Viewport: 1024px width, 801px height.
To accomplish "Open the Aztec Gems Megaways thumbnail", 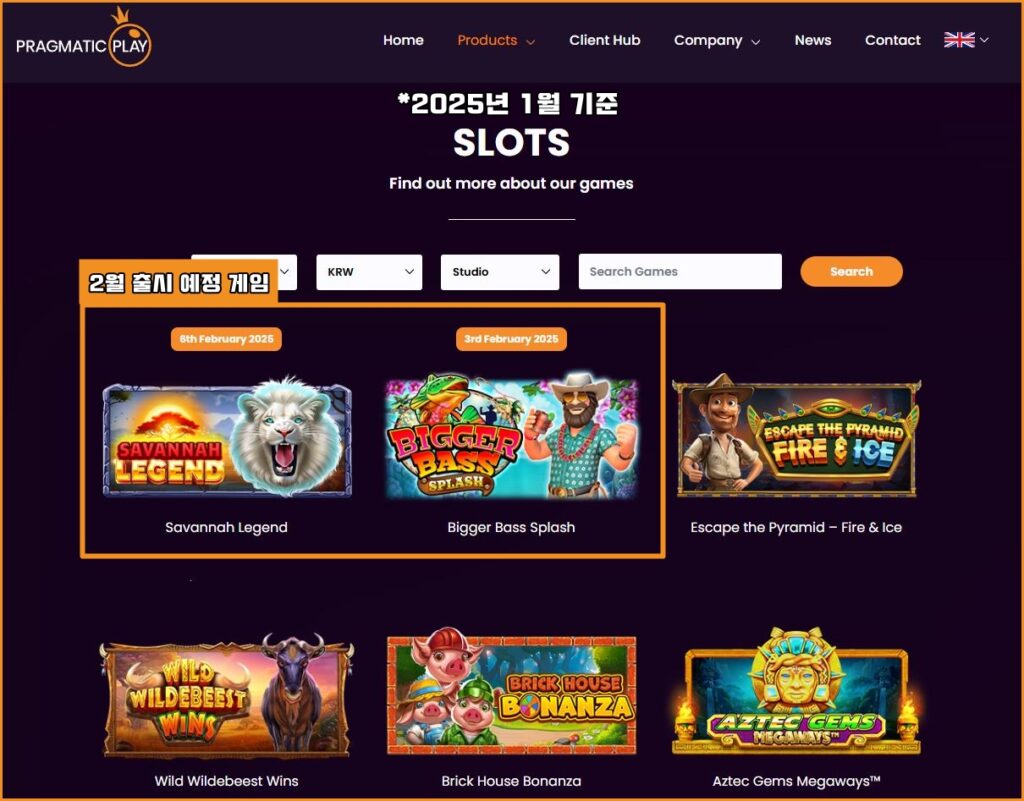I will pos(796,692).
